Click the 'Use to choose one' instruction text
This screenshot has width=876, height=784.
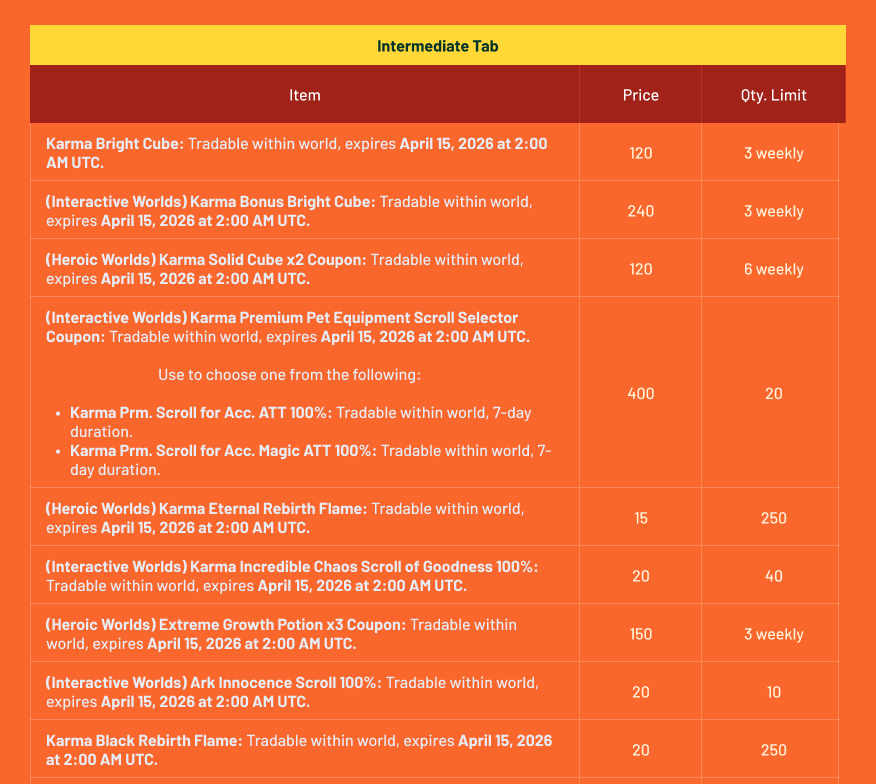tap(289, 375)
